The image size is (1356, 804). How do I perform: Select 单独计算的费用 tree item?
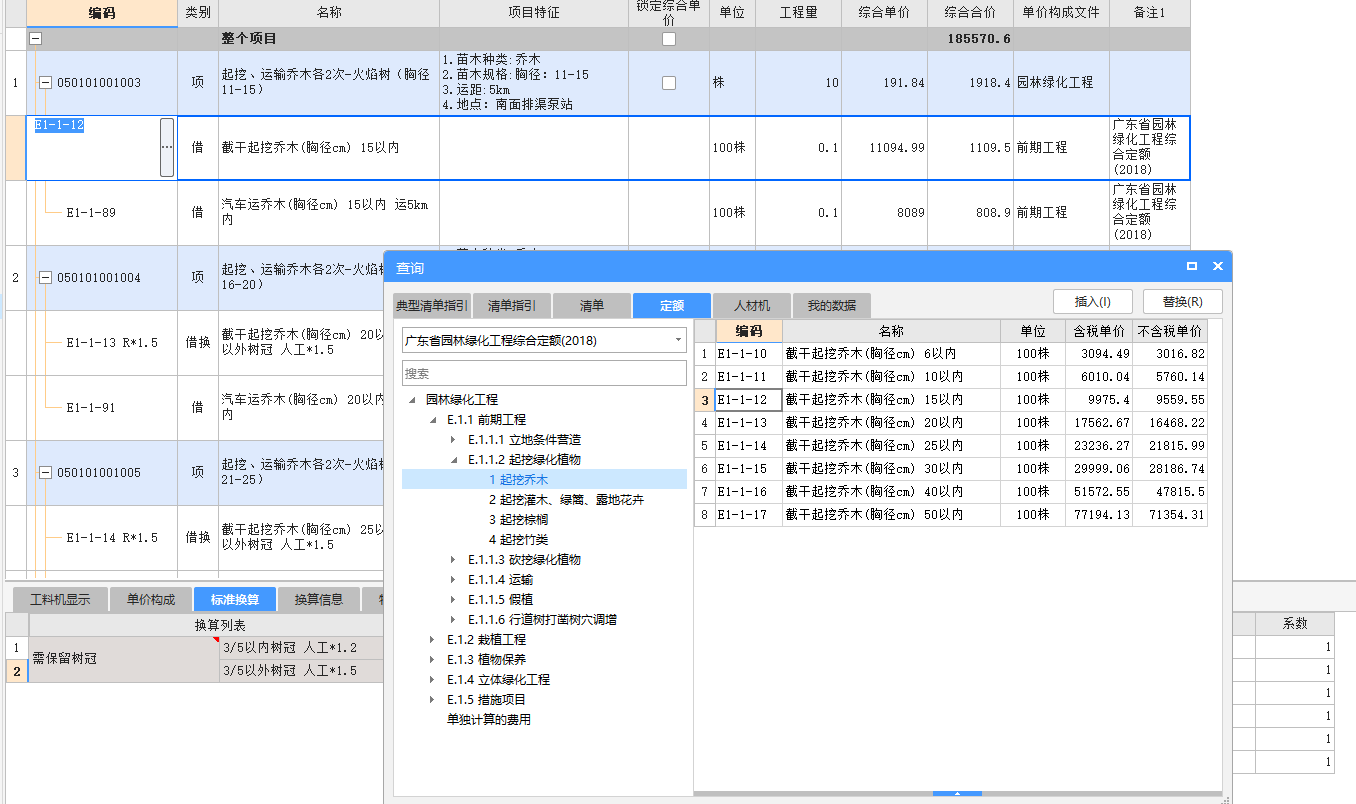coord(488,720)
